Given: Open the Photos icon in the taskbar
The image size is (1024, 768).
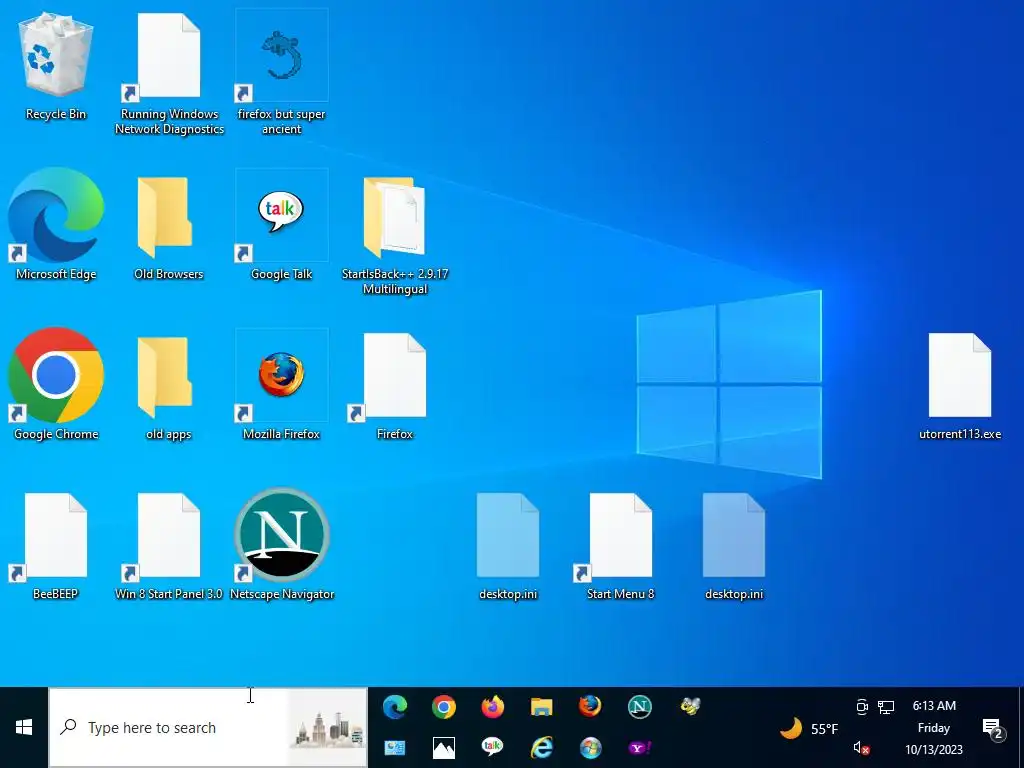Looking at the screenshot, I should point(443,748).
